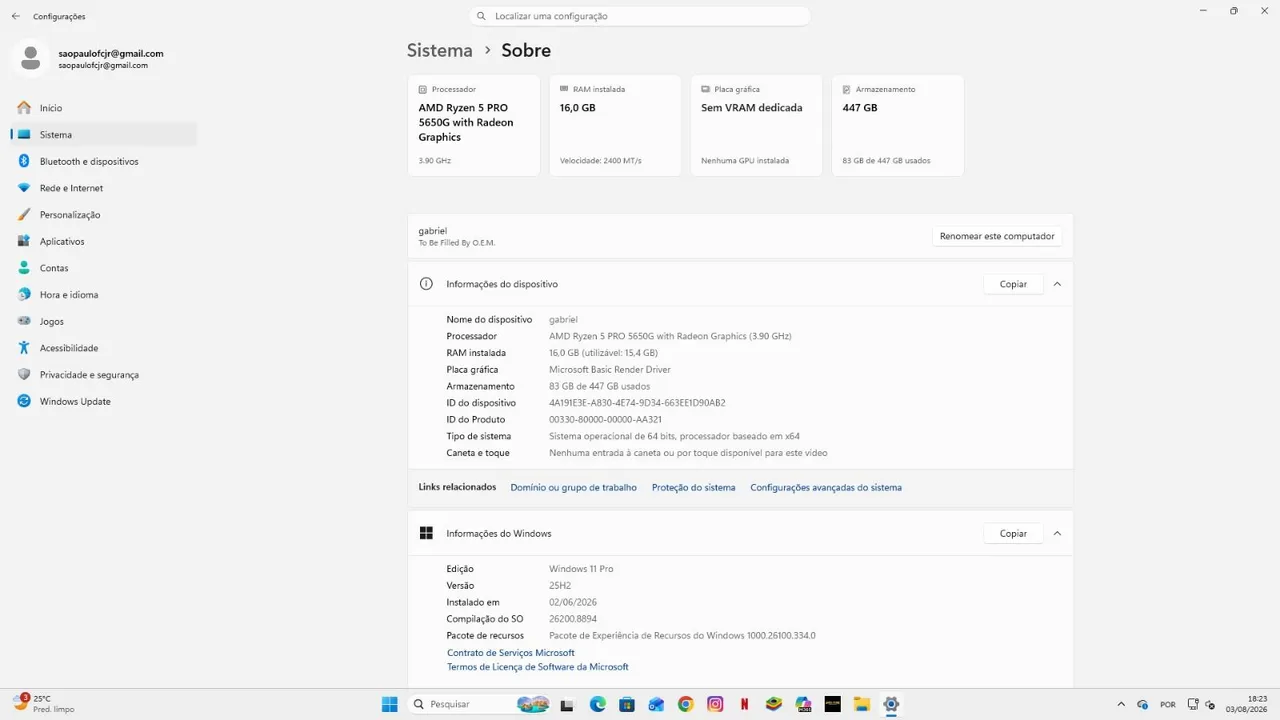This screenshot has width=1280, height=720.
Task: Click the Windows 11 Pro edition value
Action: tap(581, 569)
